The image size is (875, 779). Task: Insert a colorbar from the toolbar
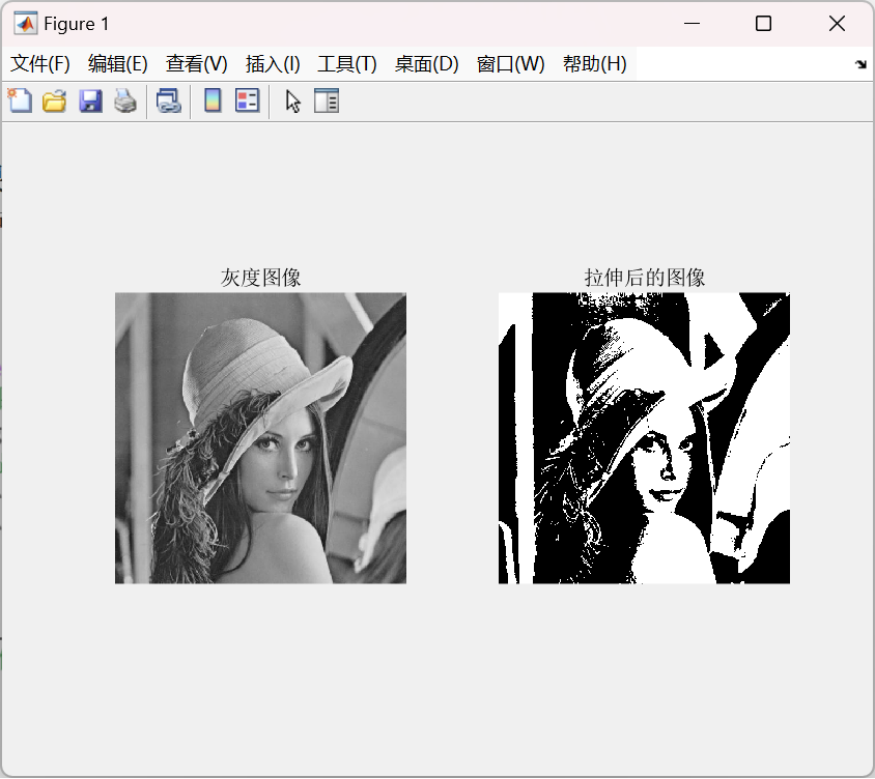tap(213, 101)
